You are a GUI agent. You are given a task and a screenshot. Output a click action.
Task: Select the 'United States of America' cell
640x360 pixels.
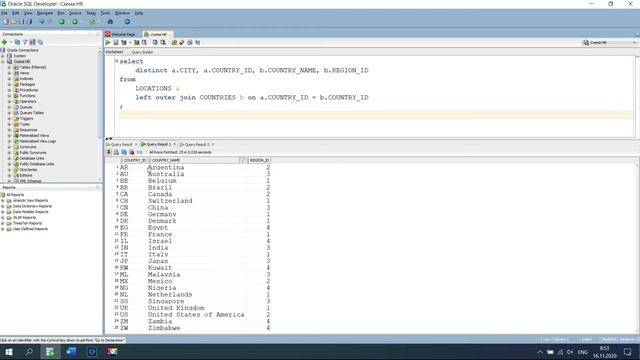(196, 315)
